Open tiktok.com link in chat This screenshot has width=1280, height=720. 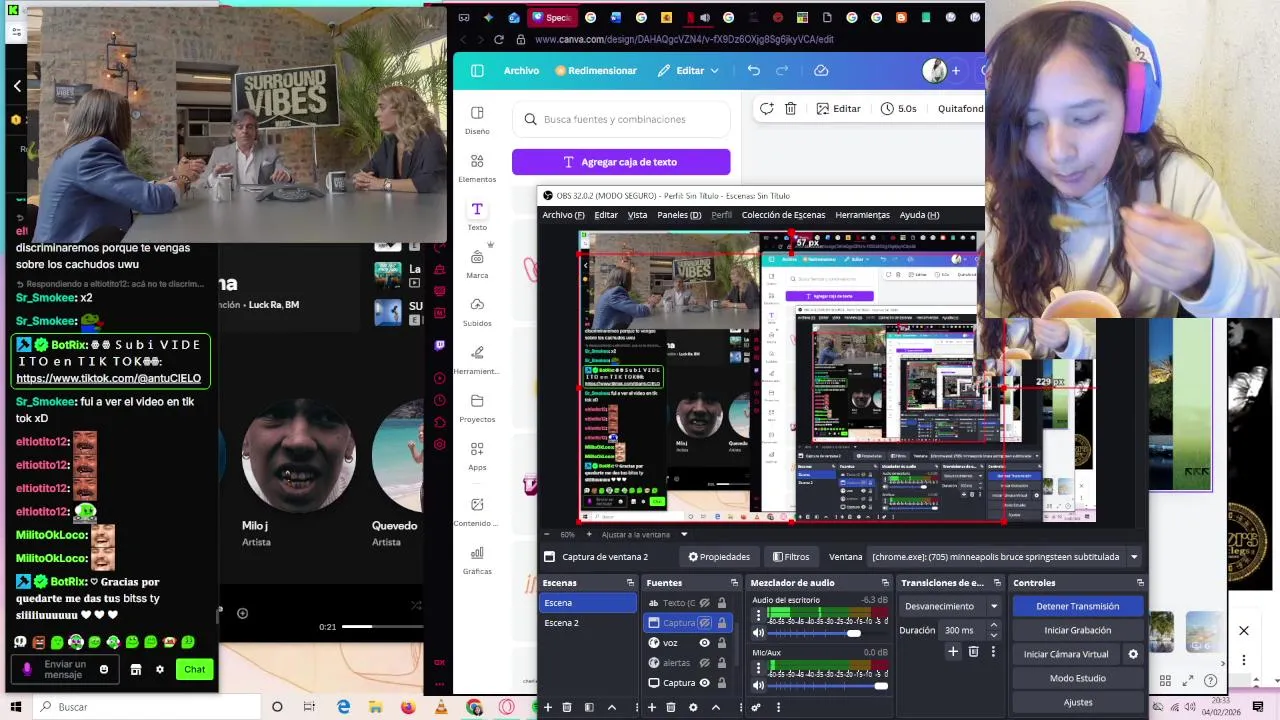coord(108,379)
